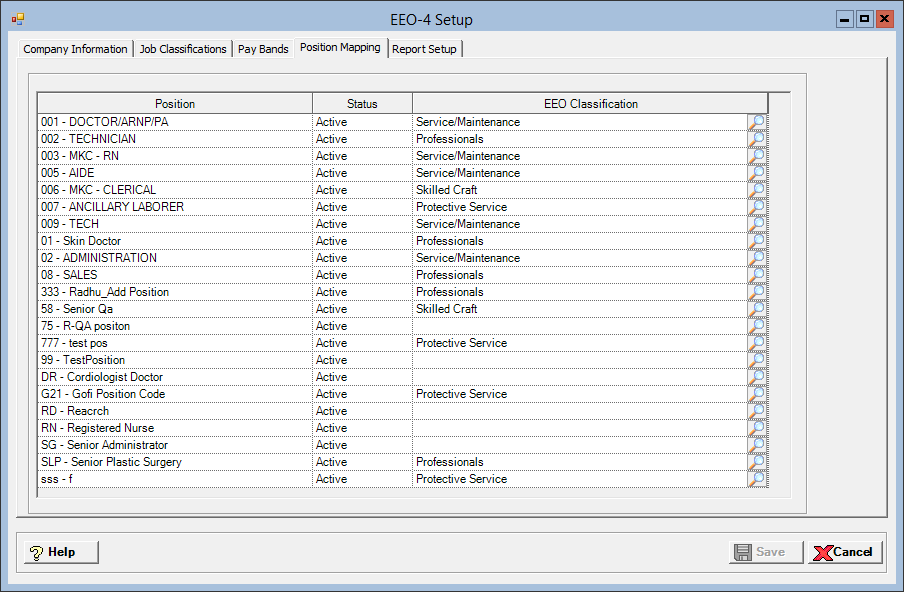Select the Report Setup tab

tap(424, 49)
